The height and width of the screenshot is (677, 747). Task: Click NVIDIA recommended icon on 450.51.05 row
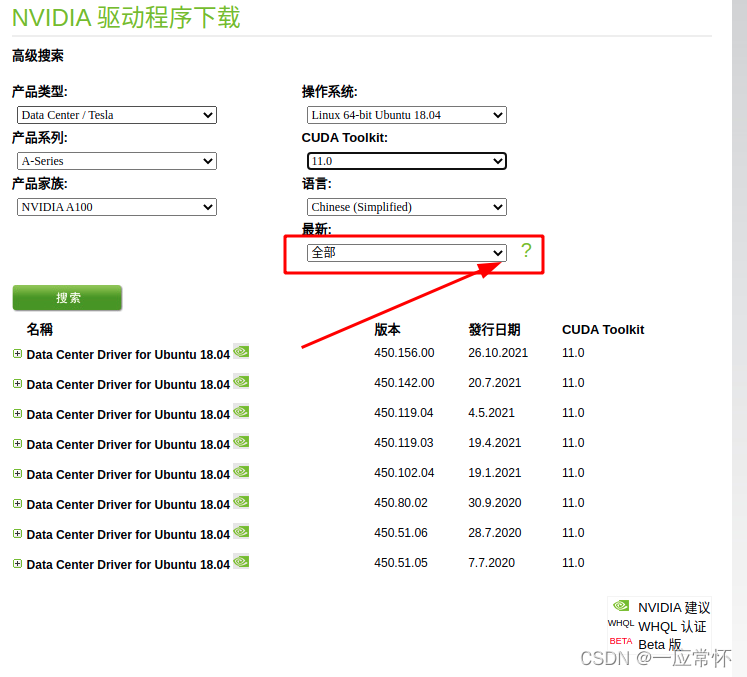click(x=241, y=561)
